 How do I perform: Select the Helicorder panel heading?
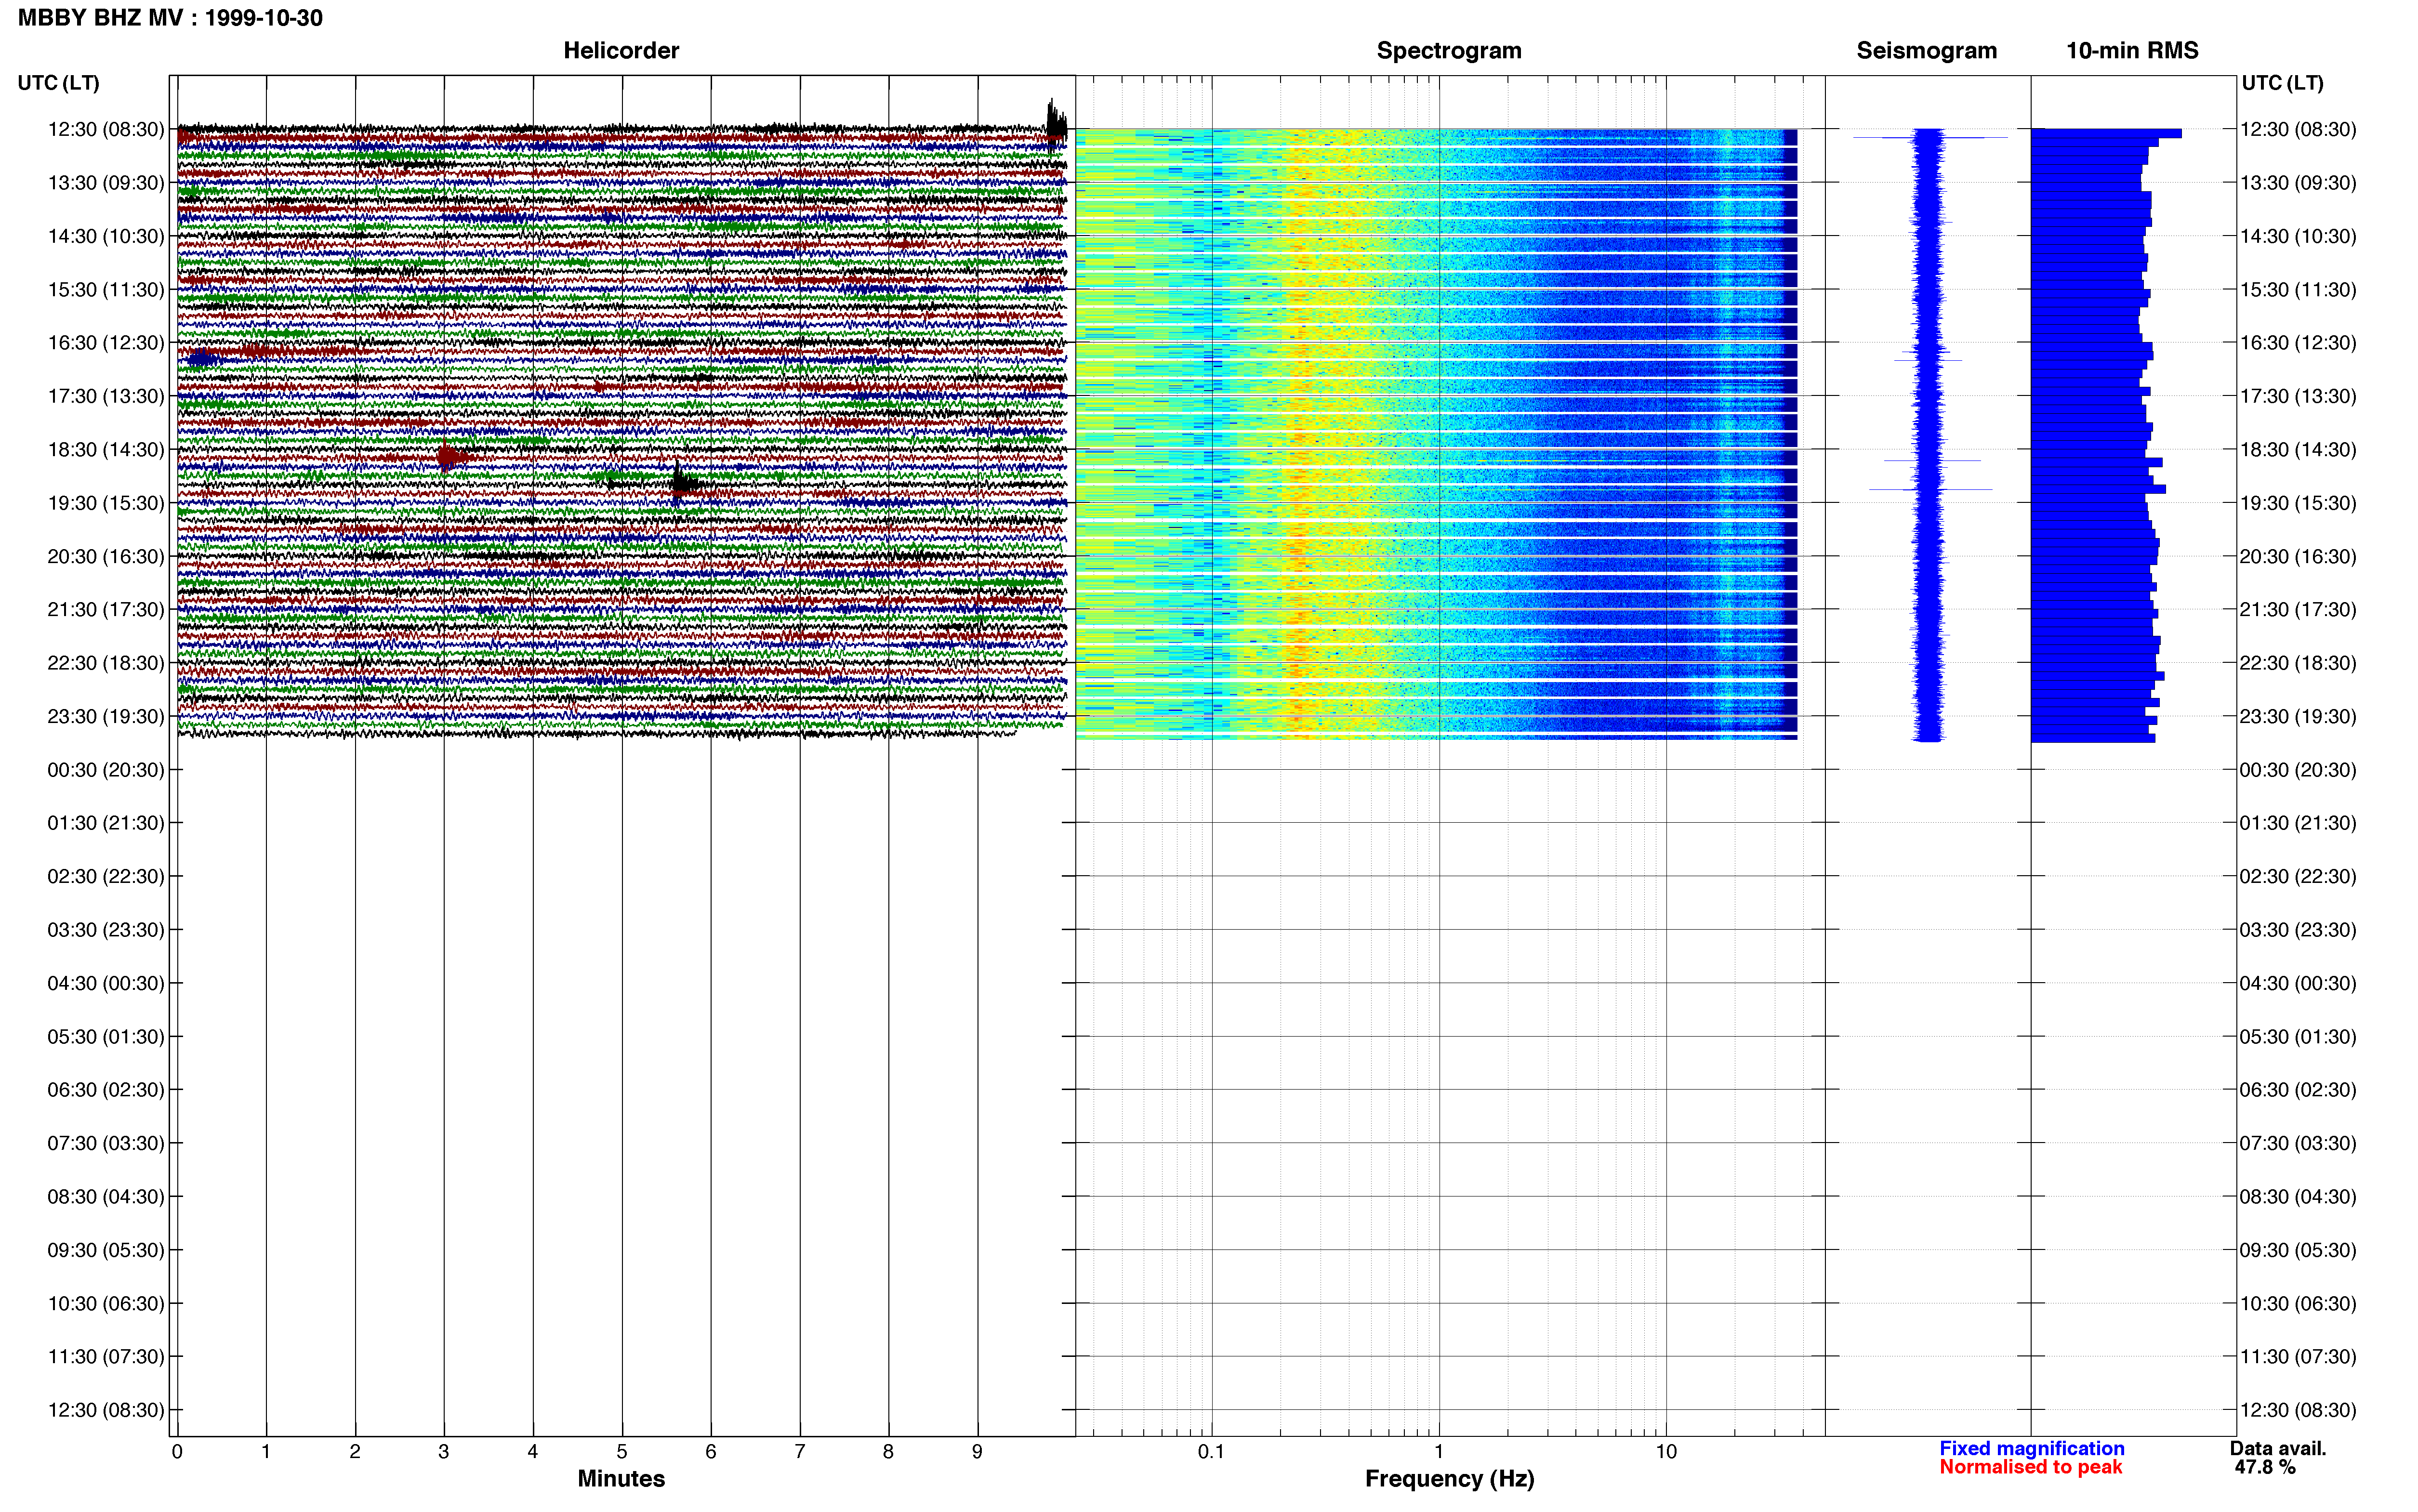[x=621, y=51]
